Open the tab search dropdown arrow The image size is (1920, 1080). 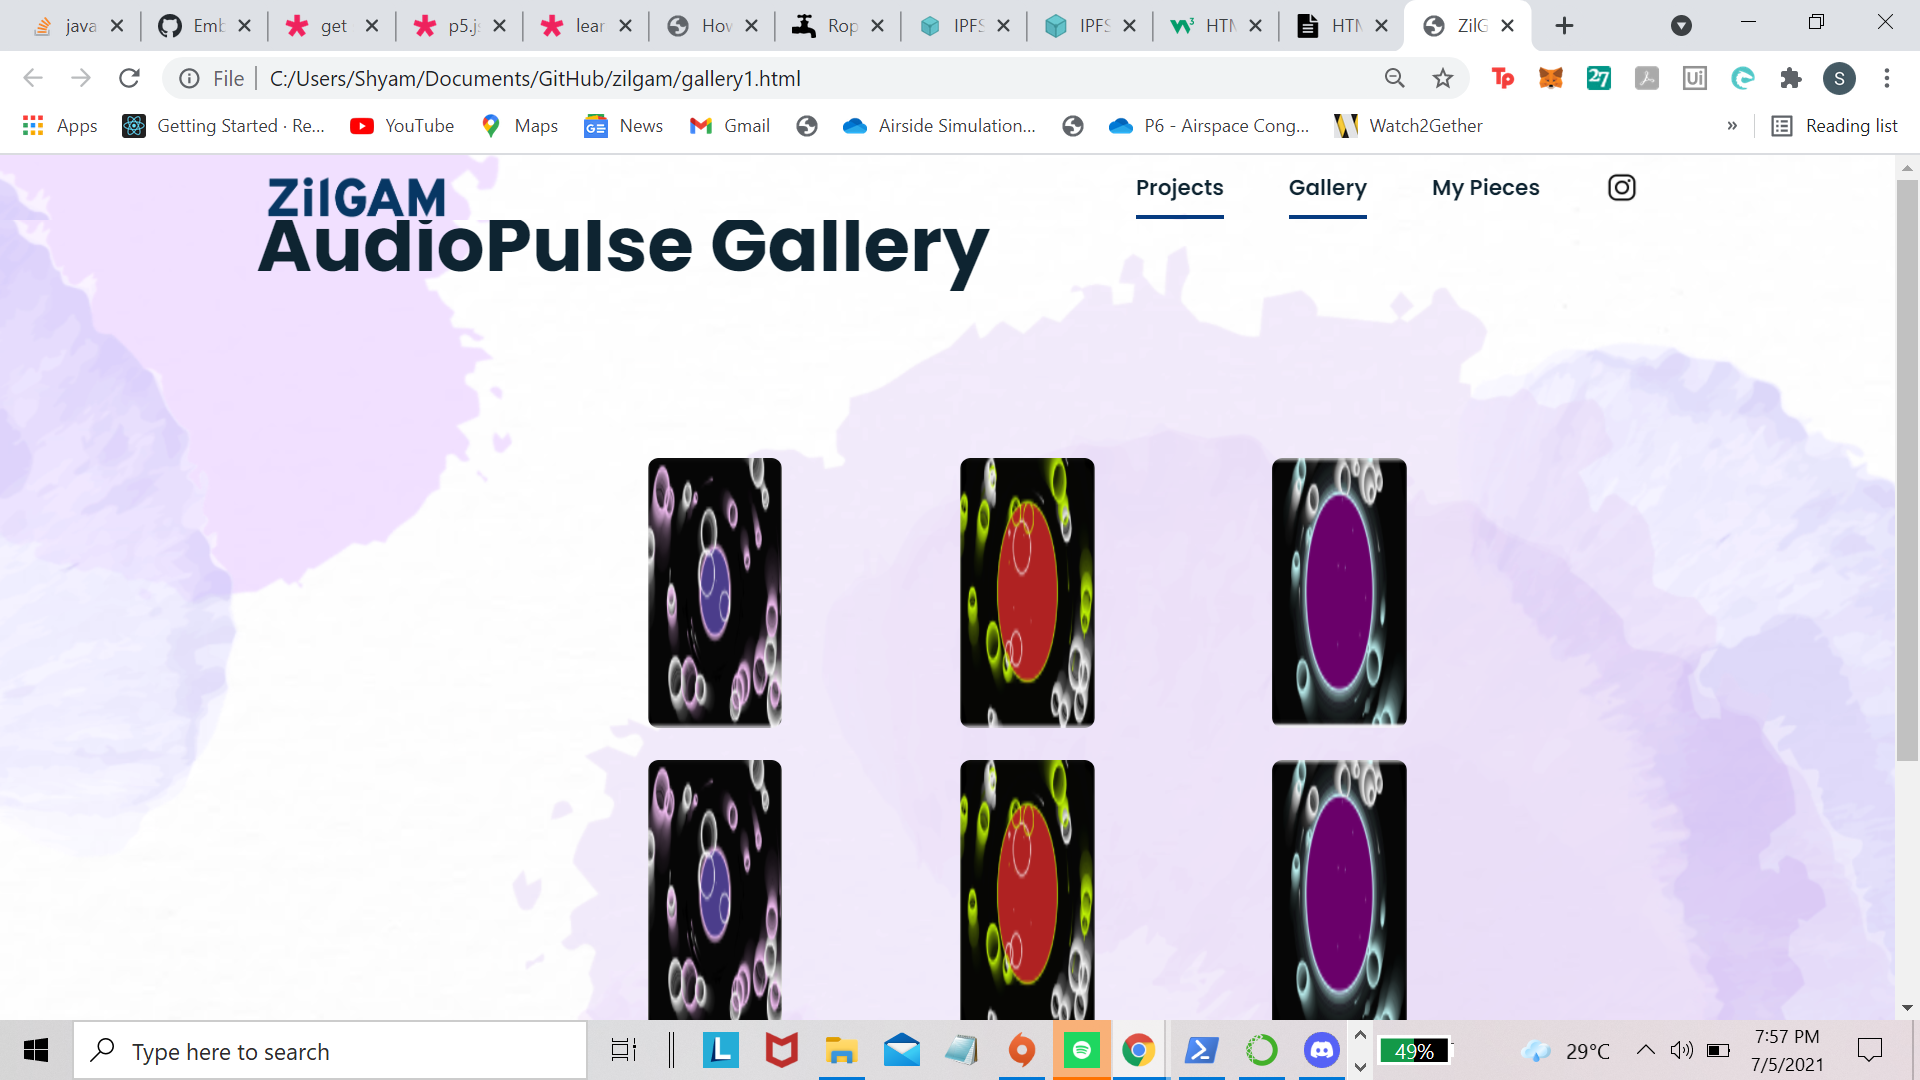pos(1681,26)
